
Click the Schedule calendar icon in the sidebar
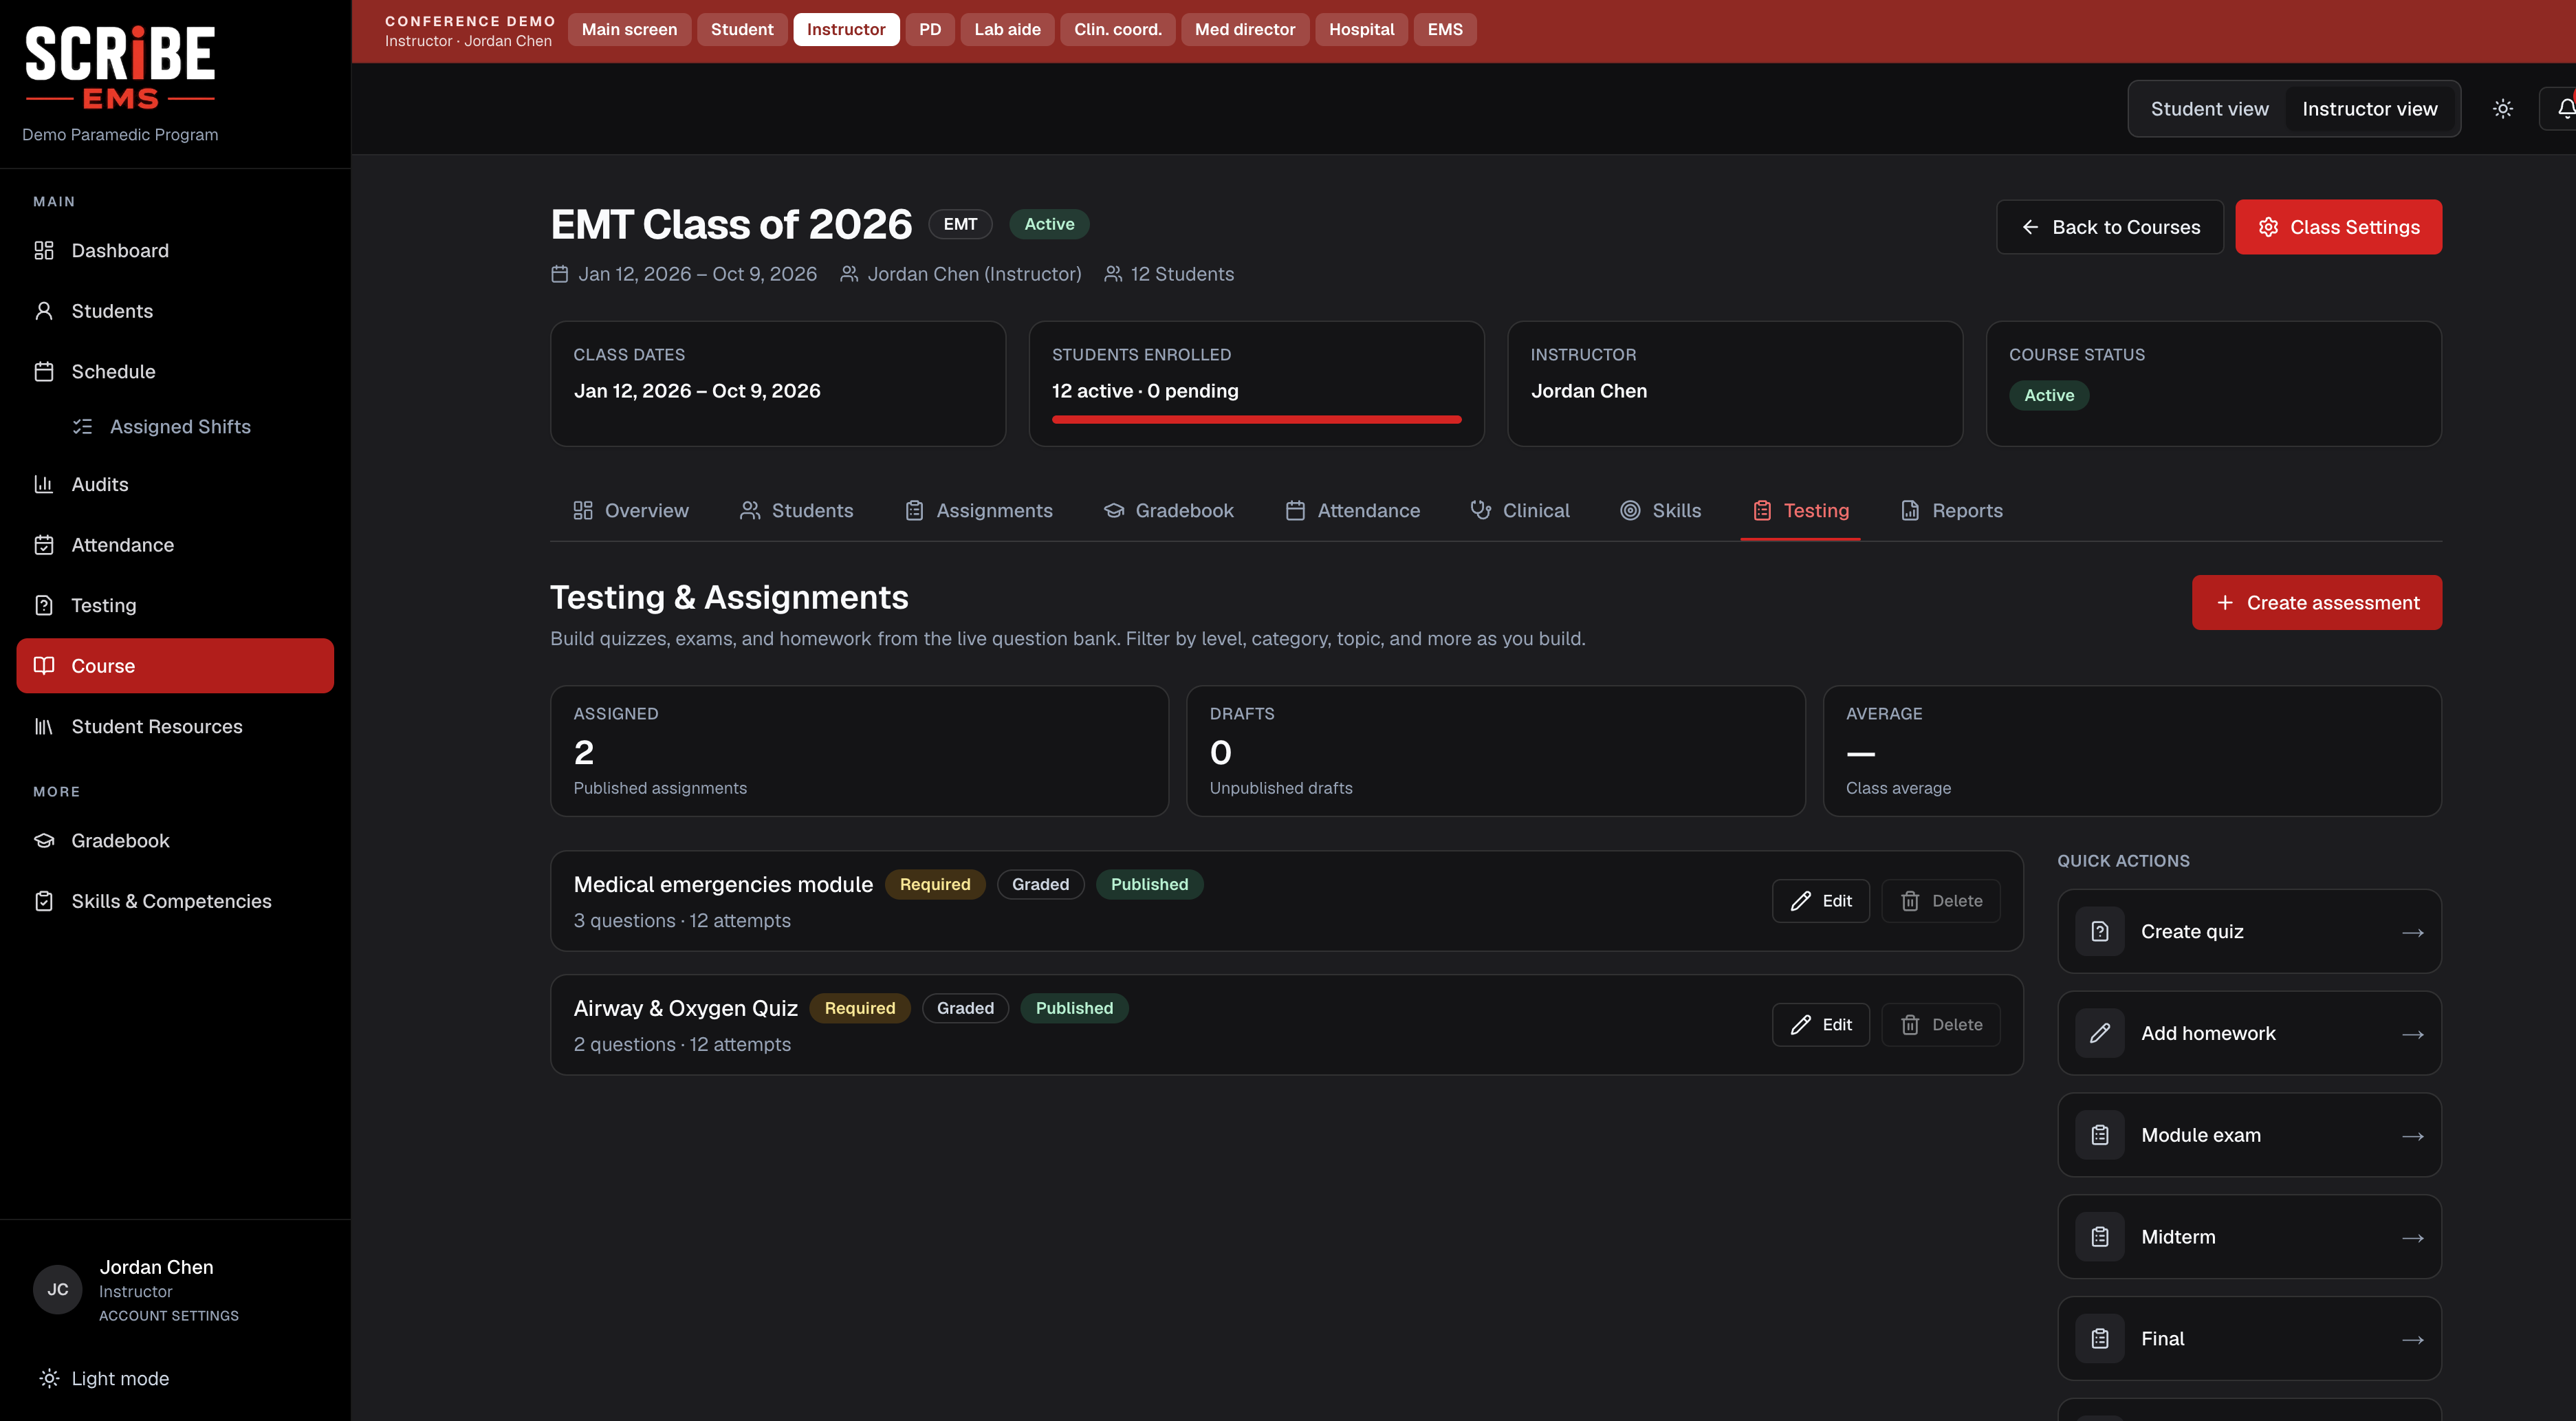(x=44, y=371)
